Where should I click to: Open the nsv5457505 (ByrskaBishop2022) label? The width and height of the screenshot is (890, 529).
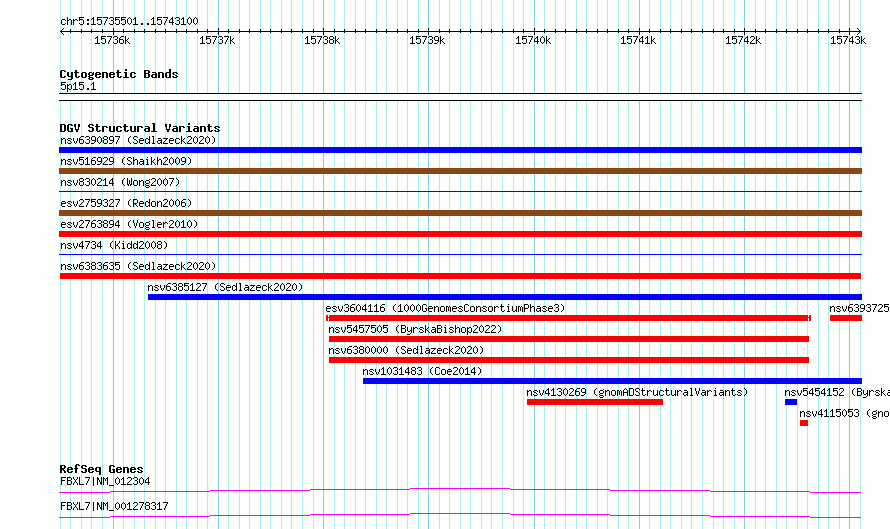[415, 329]
